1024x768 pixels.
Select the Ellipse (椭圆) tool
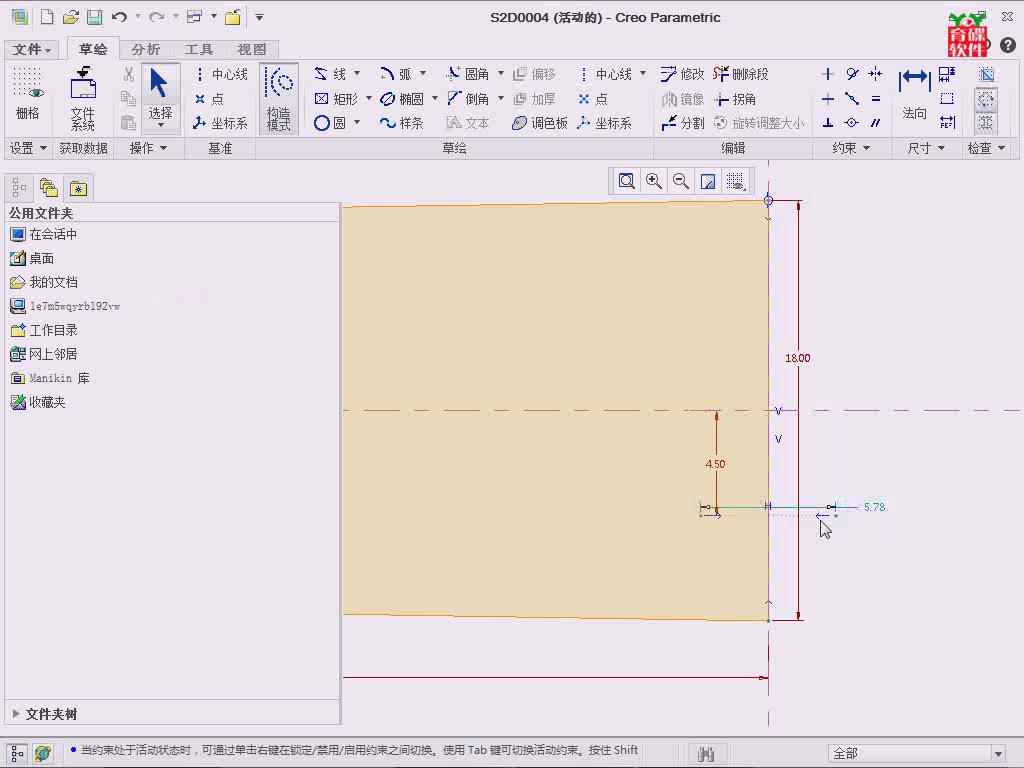(402, 99)
